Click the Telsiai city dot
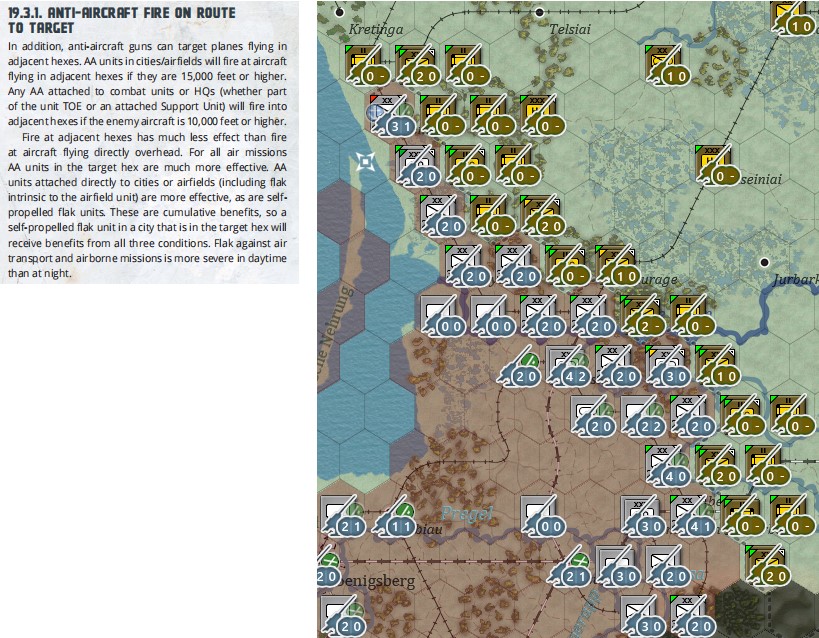819x638 pixels. pos(539,12)
